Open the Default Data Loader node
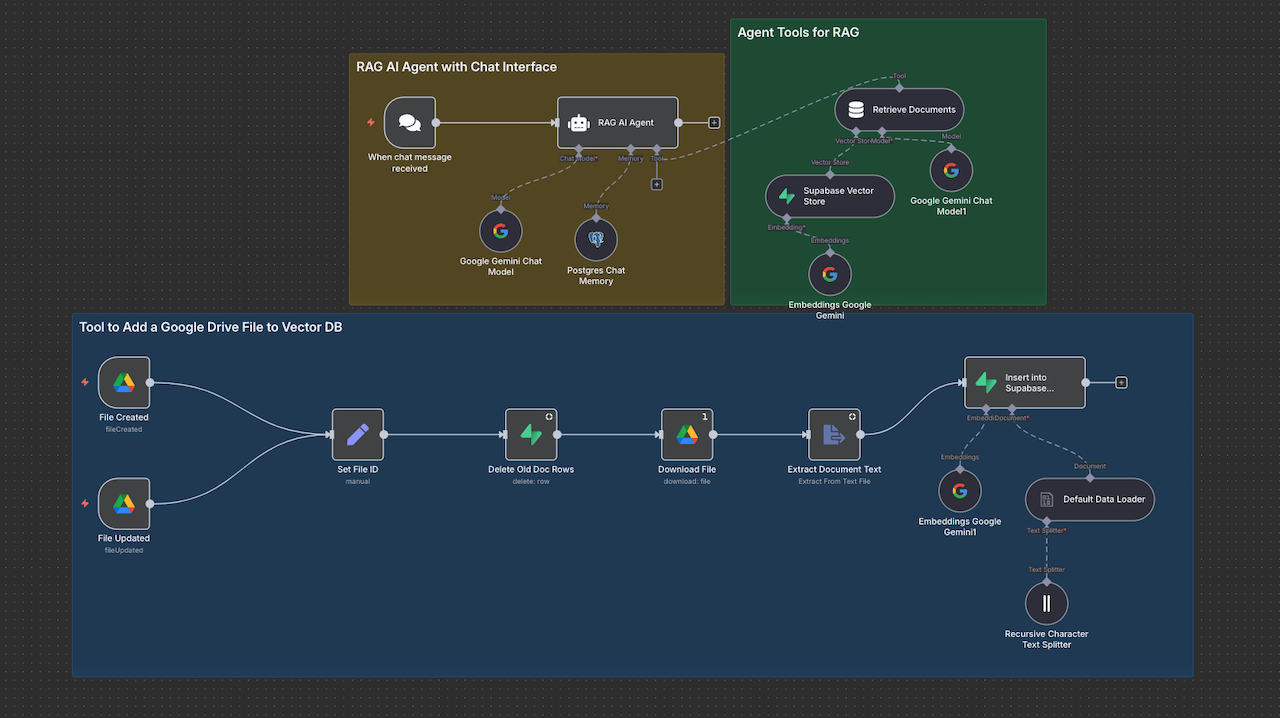The image size is (1280, 718). [x=1089, y=499]
